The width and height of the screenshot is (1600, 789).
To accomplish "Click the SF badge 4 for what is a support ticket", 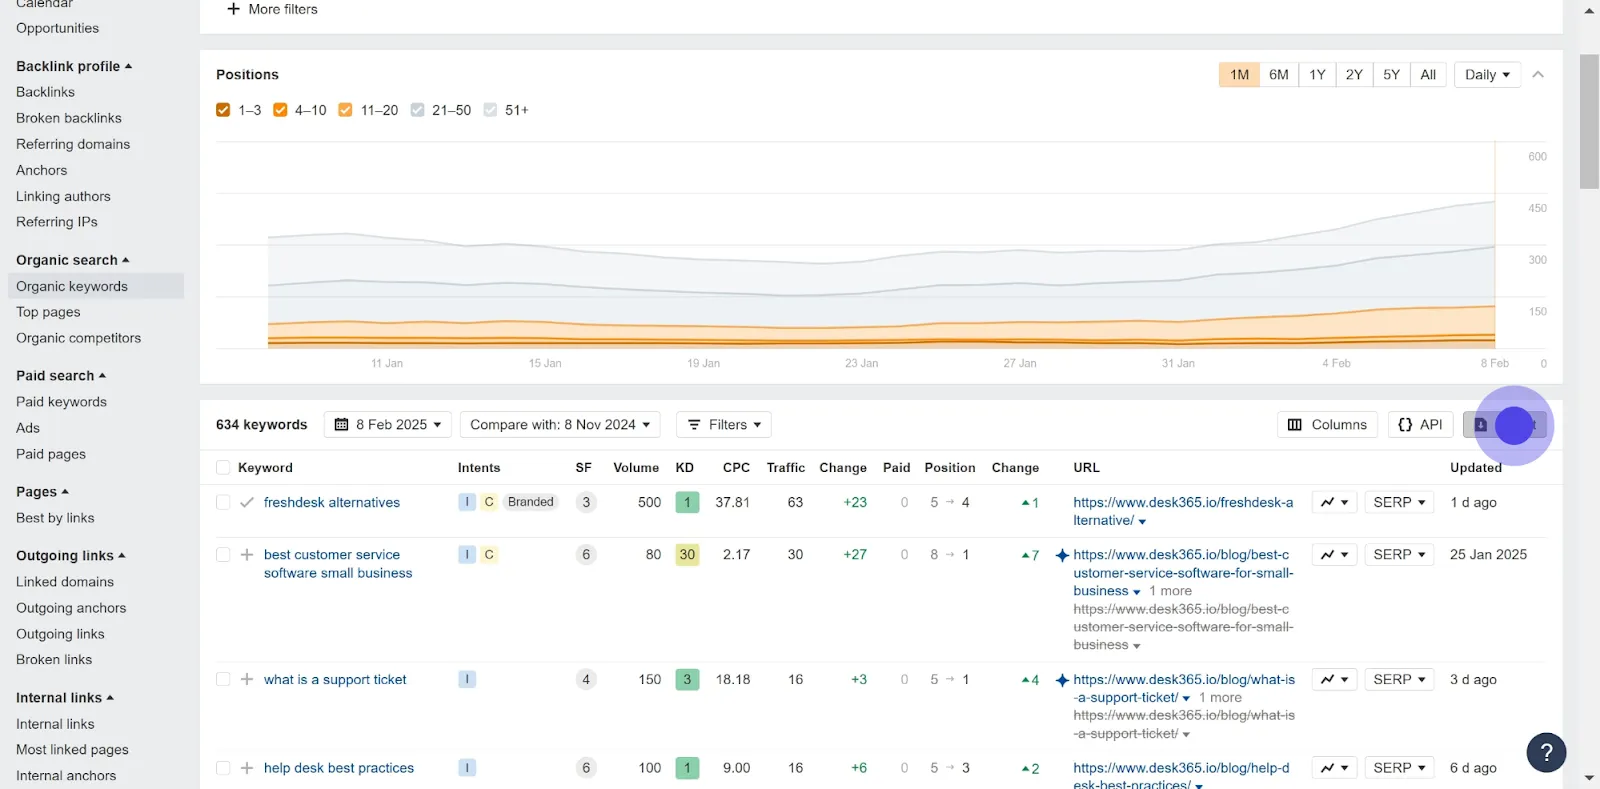I will tap(586, 679).
